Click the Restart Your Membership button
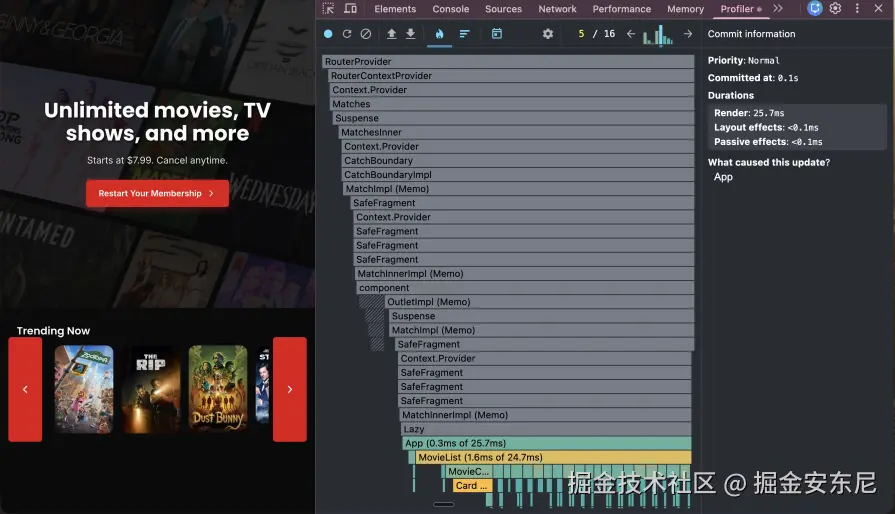This screenshot has height=514, width=895. (x=158, y=193)
